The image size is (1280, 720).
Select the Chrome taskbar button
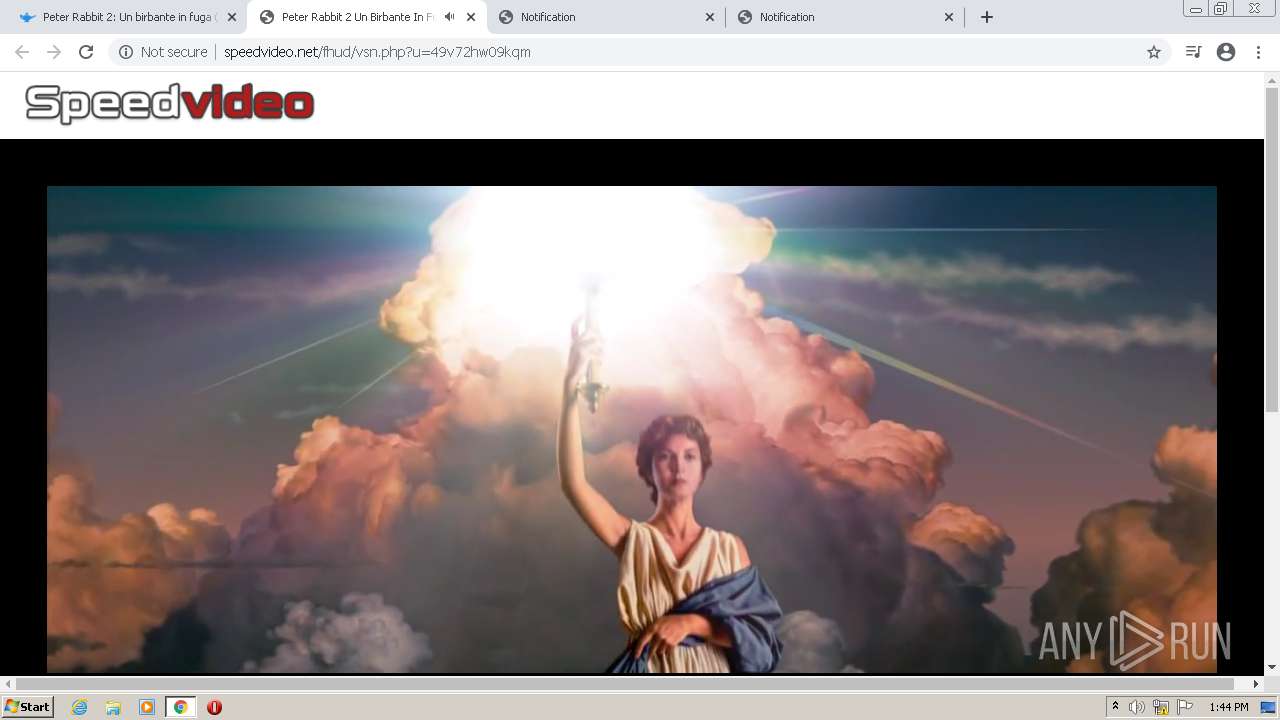(x=181, y=707)
